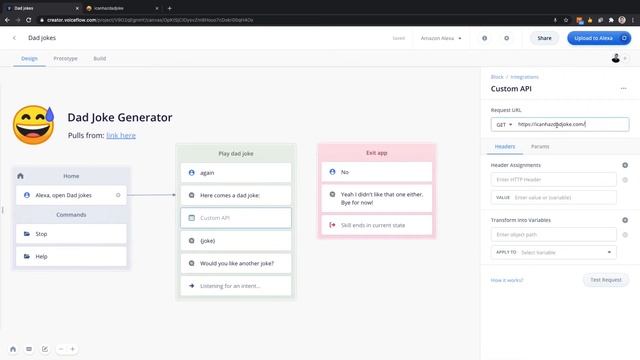Open a new browser tab
The height and width of the screenshot is (360, 640).
tap(169, 8)
